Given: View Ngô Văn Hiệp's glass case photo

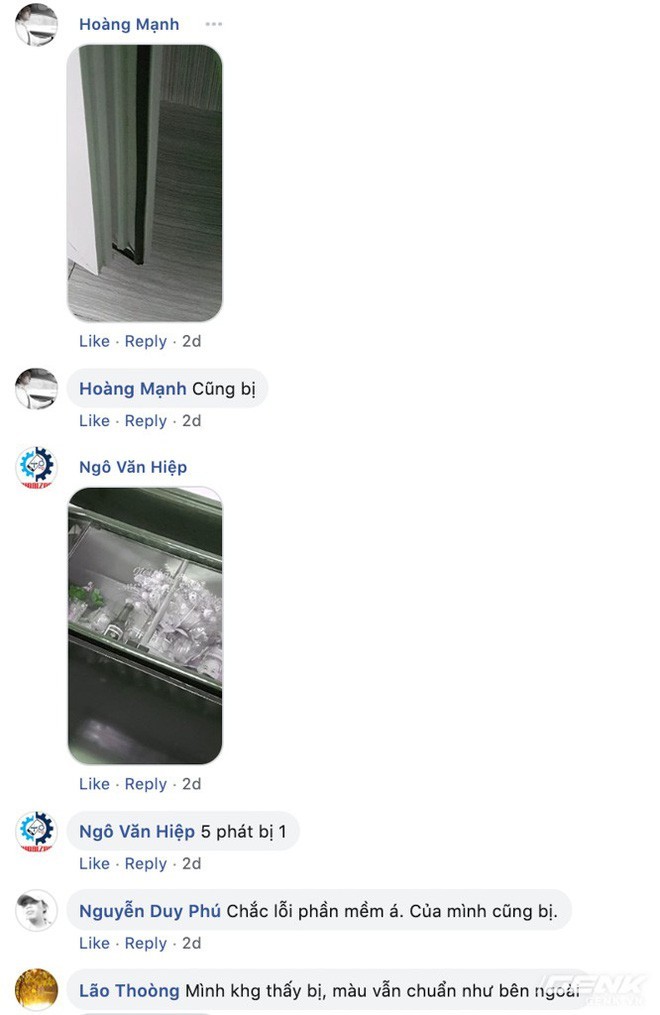Looking at the screenshot, I should click(x=145, y=625).
